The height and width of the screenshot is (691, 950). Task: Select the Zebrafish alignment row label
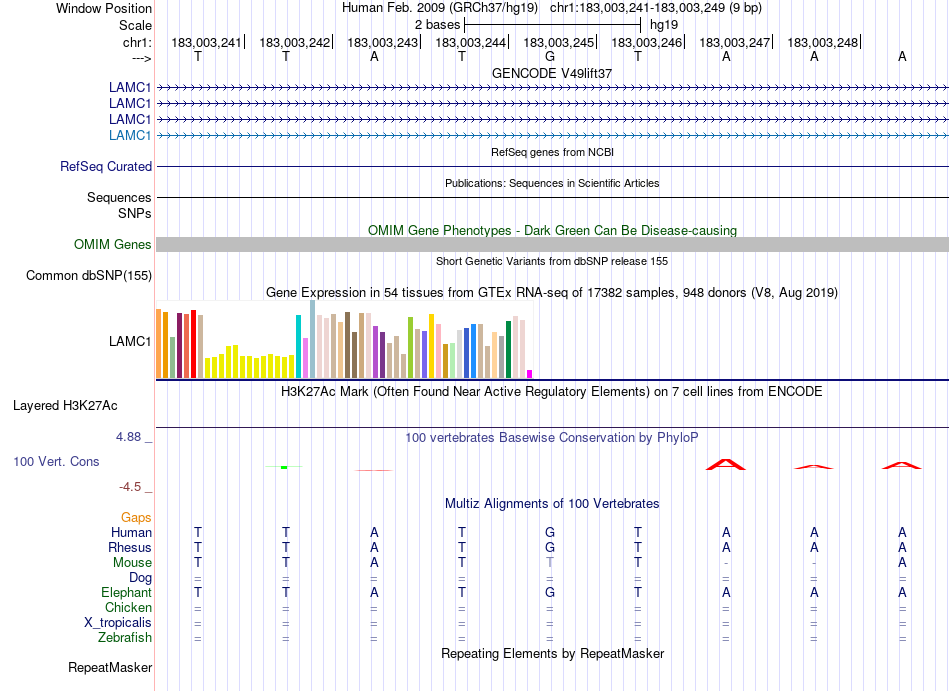(125, 638)
